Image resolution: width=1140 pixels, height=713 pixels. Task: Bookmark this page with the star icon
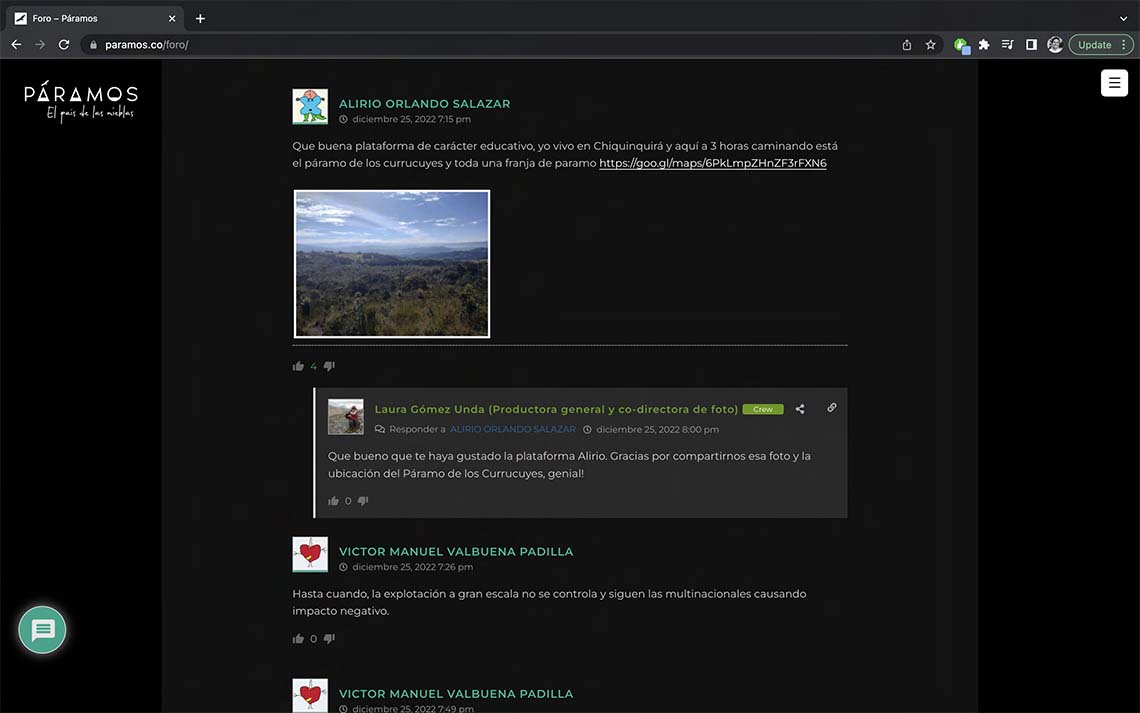931,45
